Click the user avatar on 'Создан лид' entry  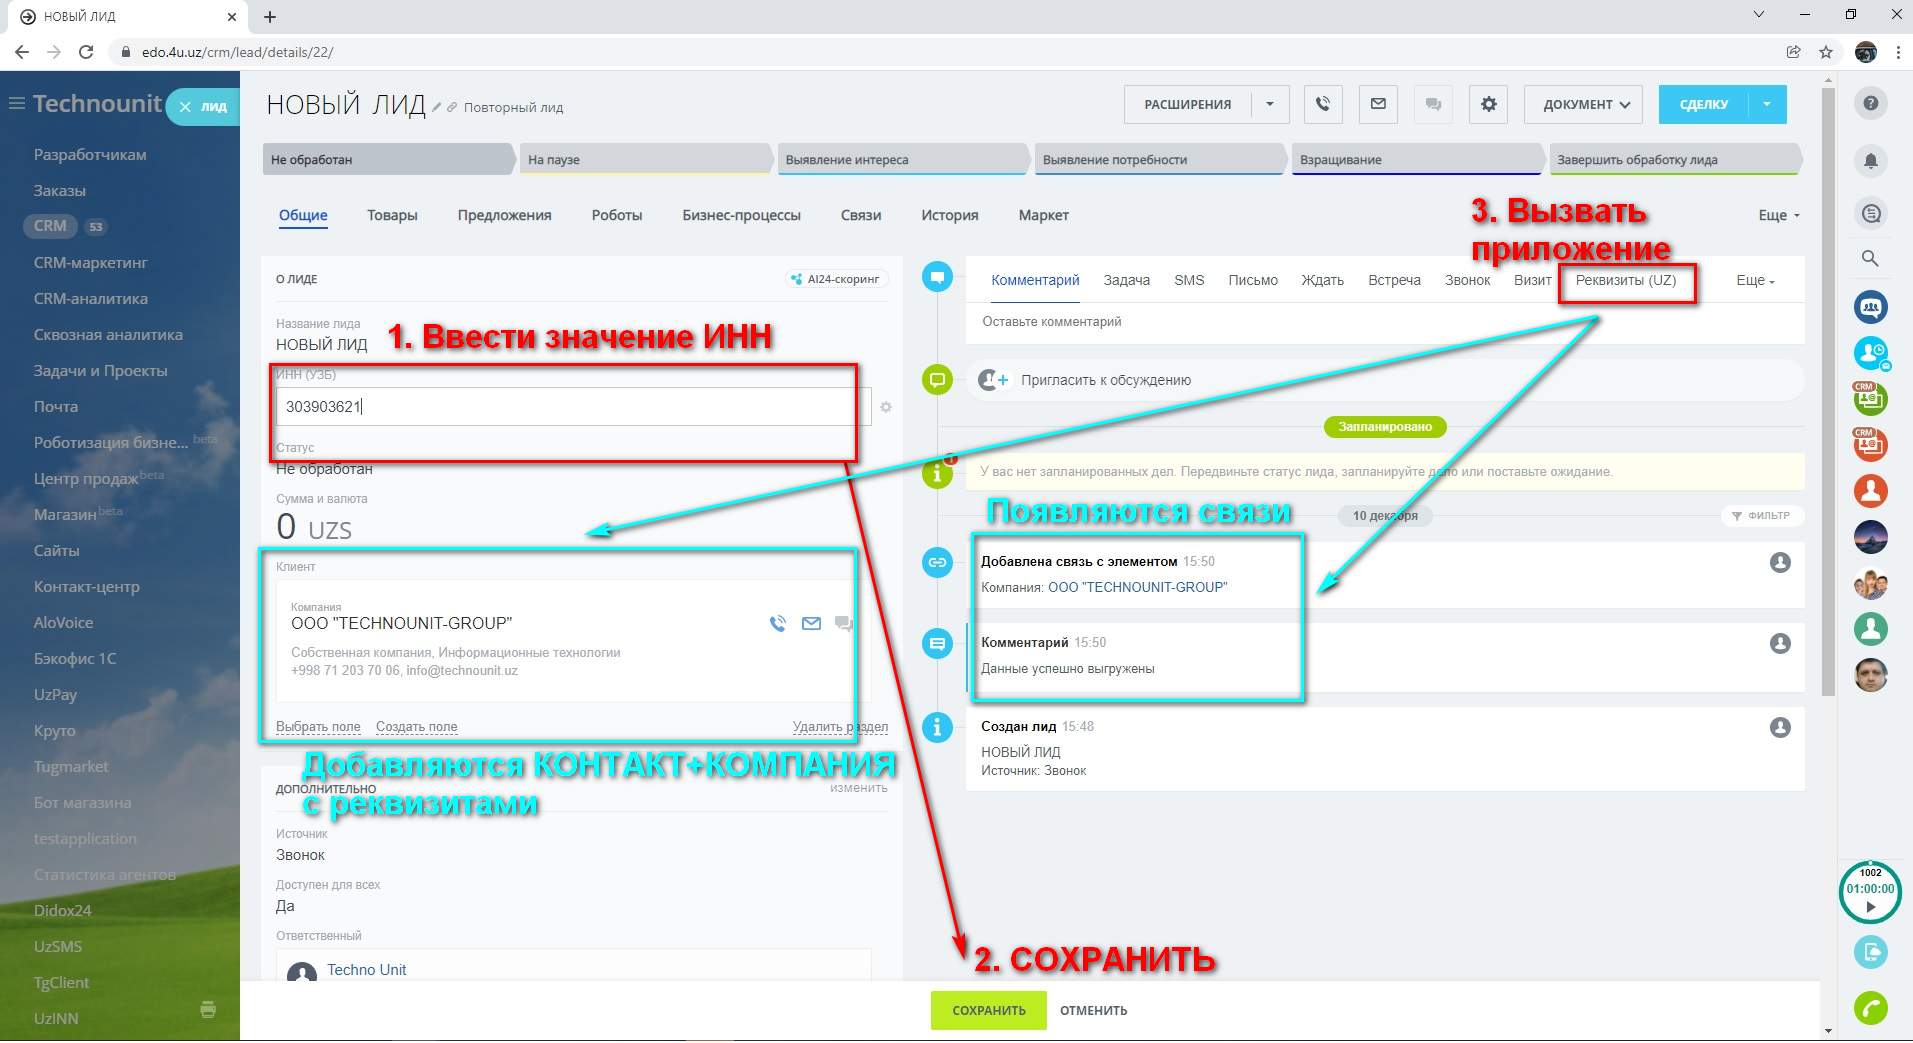(x=1780, y=728)
